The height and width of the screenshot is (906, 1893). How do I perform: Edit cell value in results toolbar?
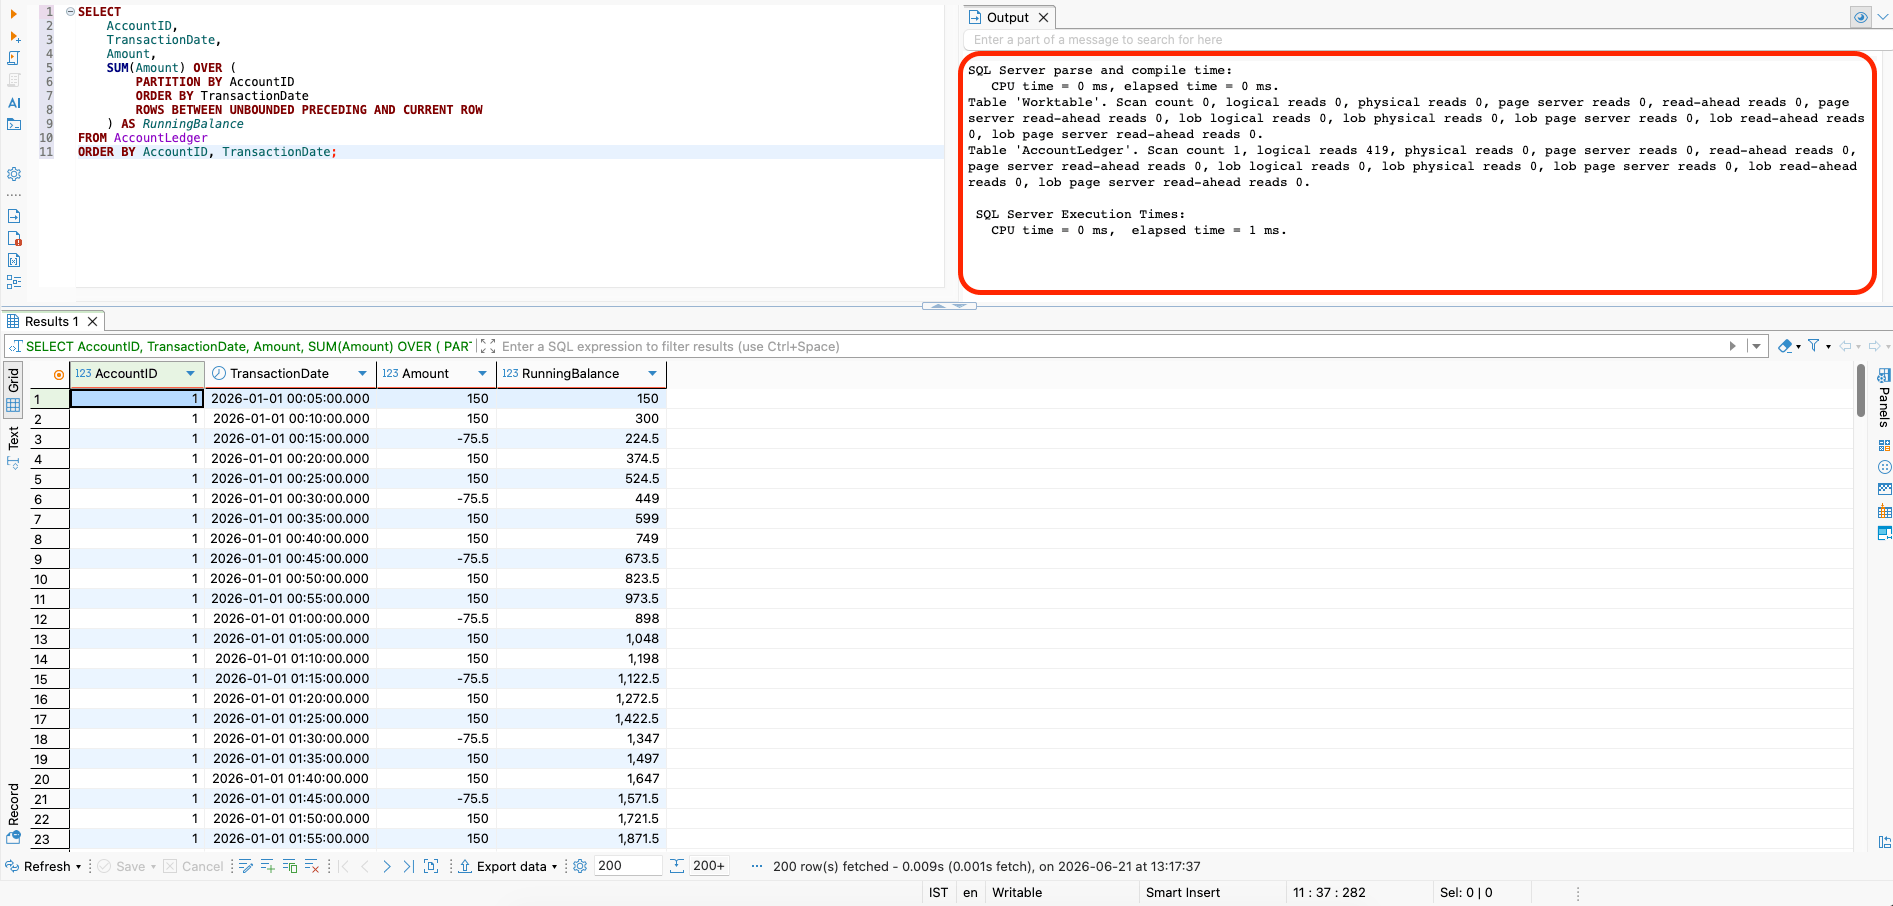[246, 866]
